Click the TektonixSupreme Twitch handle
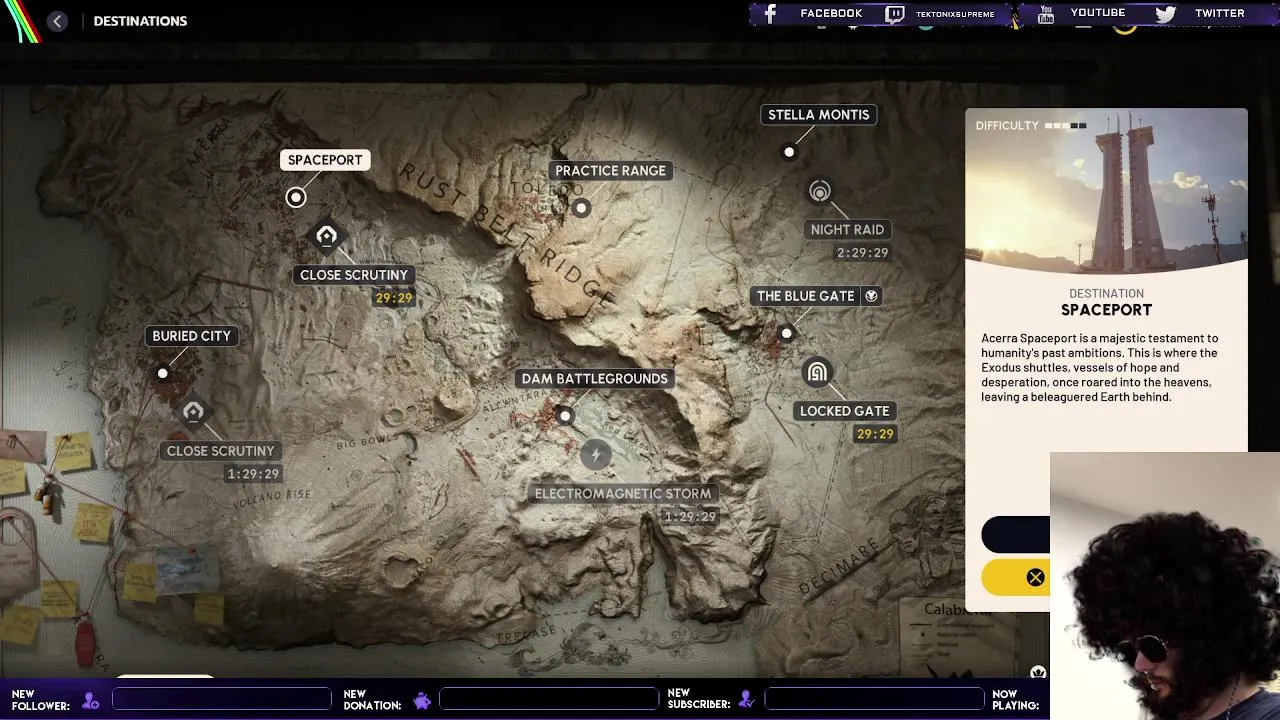The width and height of the screenshot is (1280, 720). point(955,14)
